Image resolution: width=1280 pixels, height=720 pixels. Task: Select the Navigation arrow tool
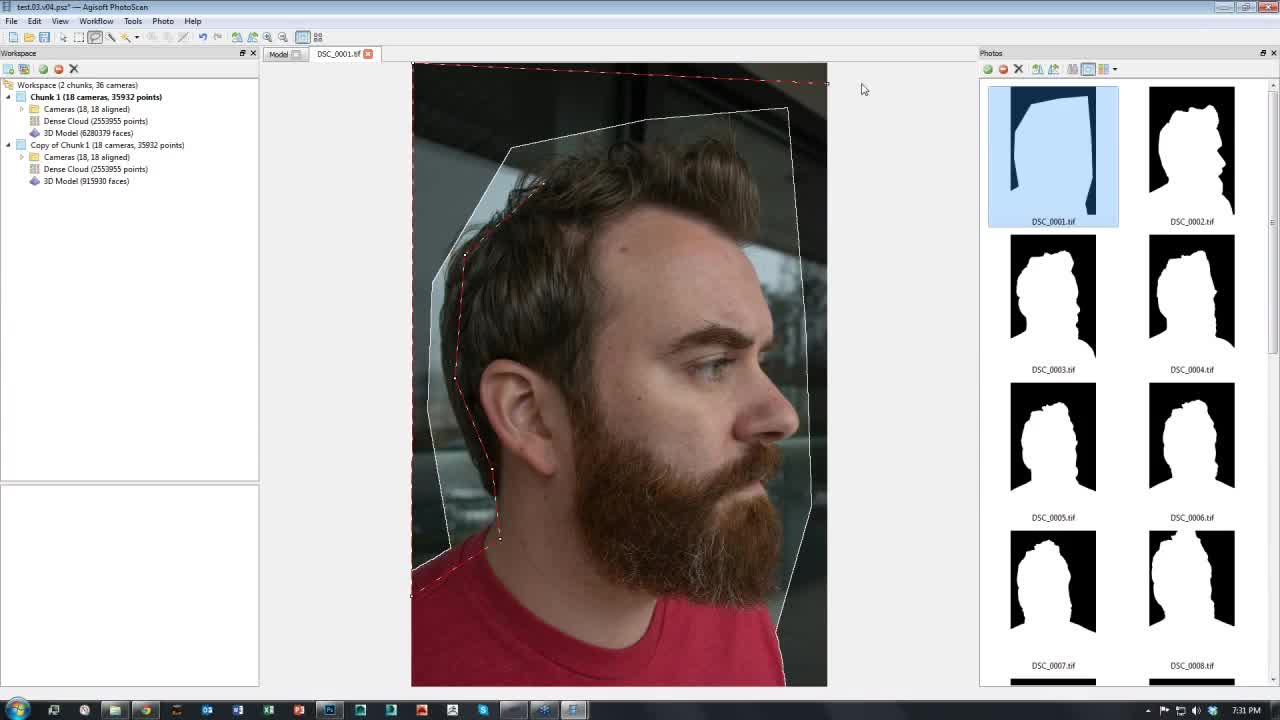coord(63,37)
